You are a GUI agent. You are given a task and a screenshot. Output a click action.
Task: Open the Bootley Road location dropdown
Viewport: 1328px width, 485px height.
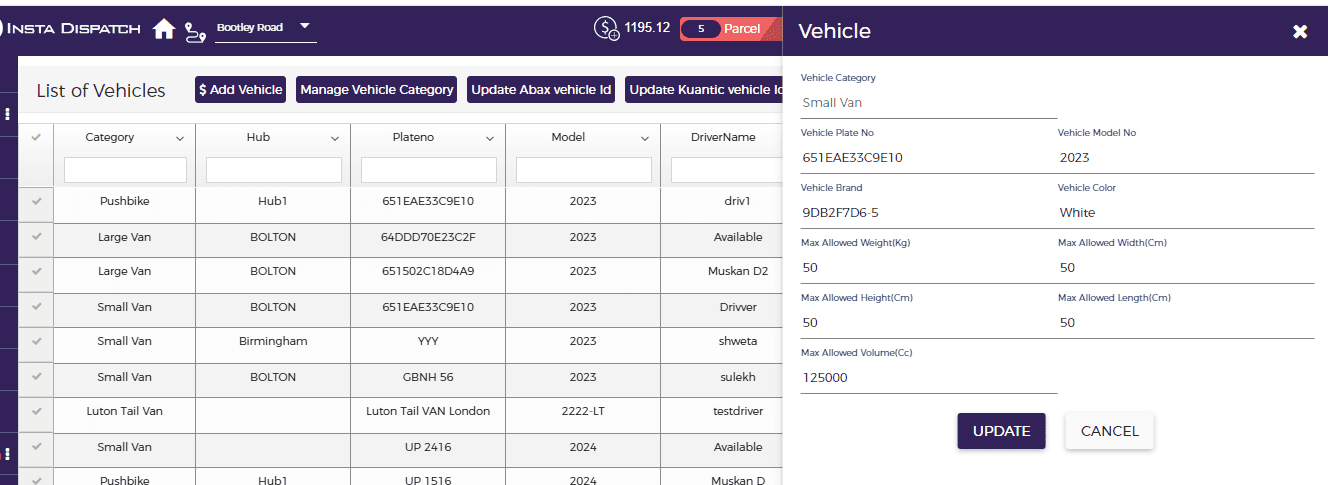265,28
